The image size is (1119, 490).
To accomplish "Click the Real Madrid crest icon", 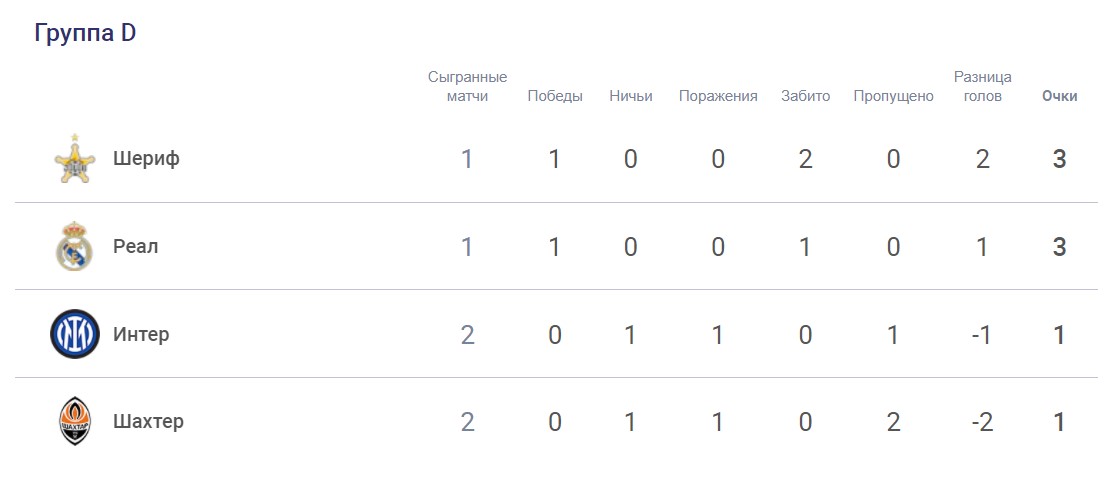I will coord(74,247).
